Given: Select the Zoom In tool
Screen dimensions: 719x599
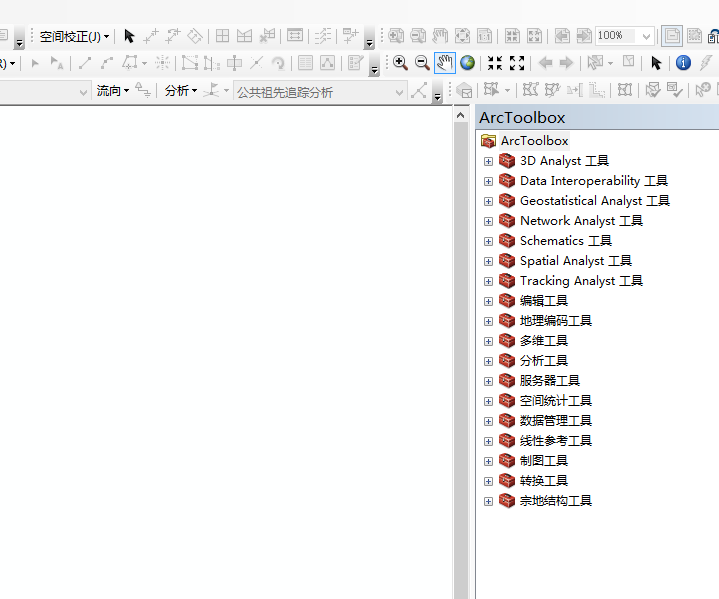Looking at the screenshot, I should point(400,63).
